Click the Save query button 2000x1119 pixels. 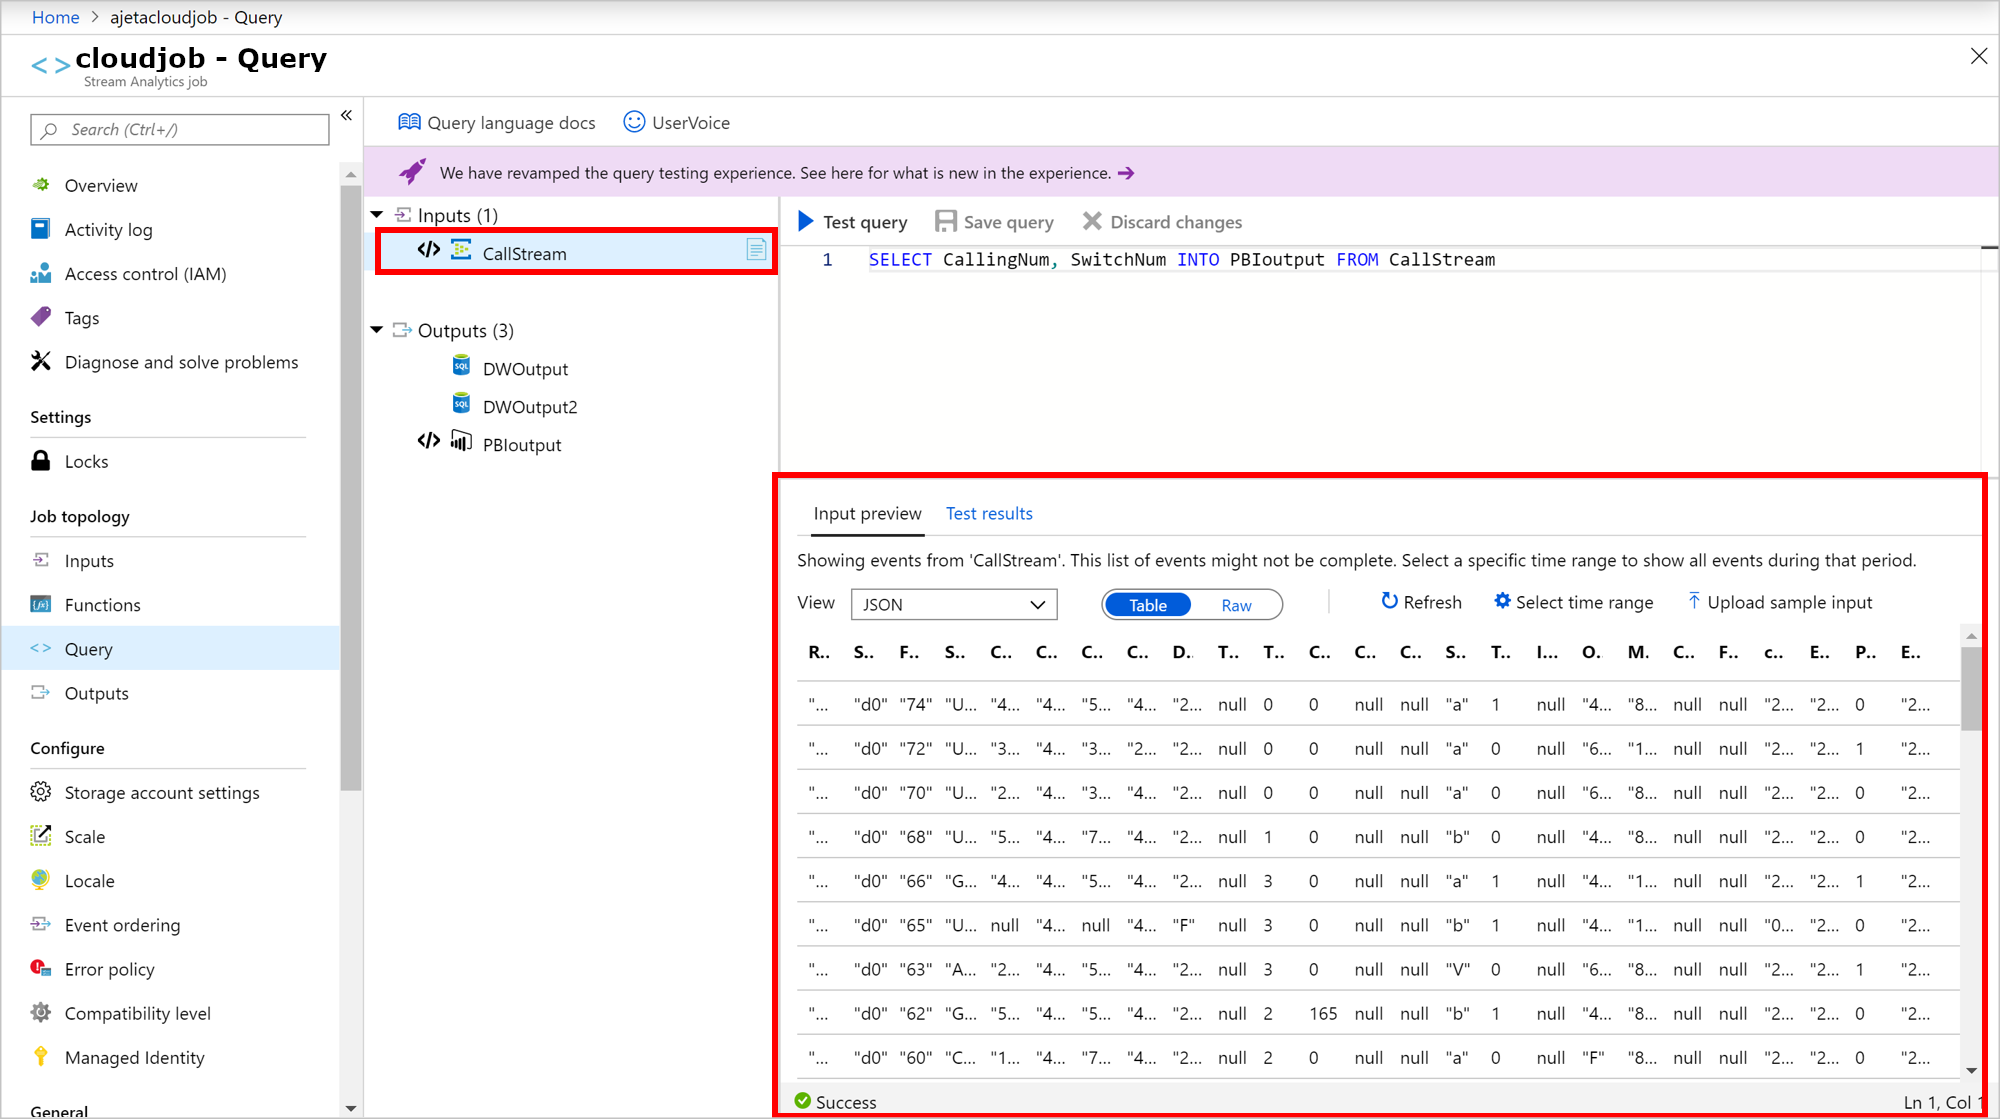(996, 221)
